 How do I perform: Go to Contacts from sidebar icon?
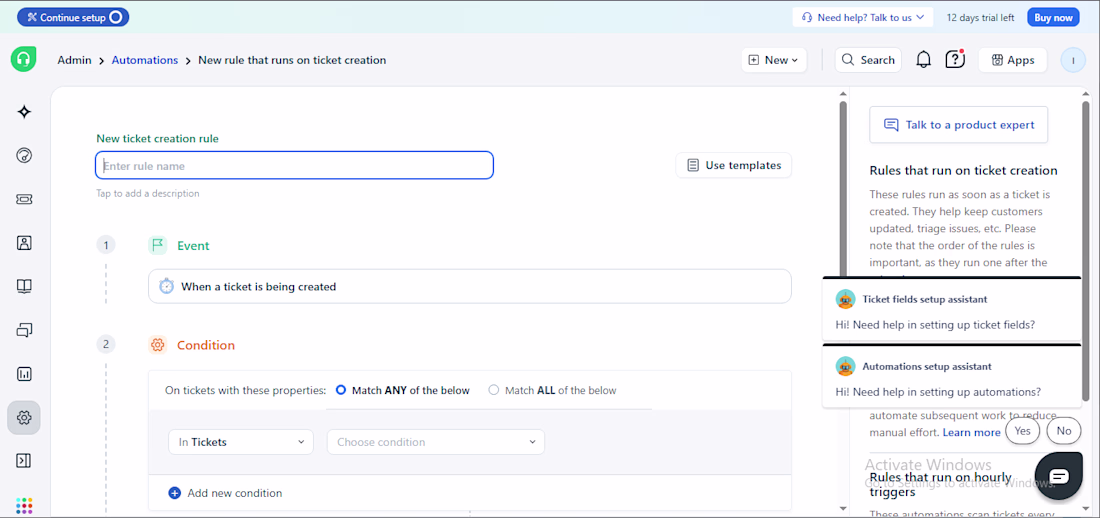(x=24, y=243)
